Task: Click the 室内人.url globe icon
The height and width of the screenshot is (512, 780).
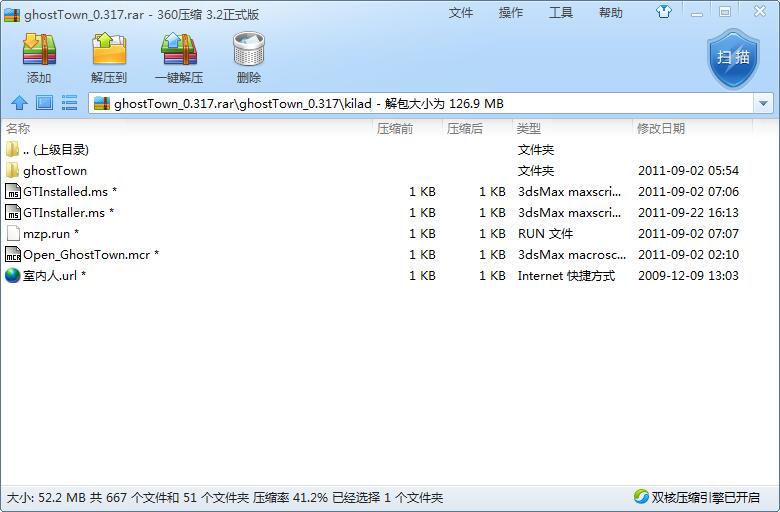Action: pyautogui.click(x=12, y=275)
